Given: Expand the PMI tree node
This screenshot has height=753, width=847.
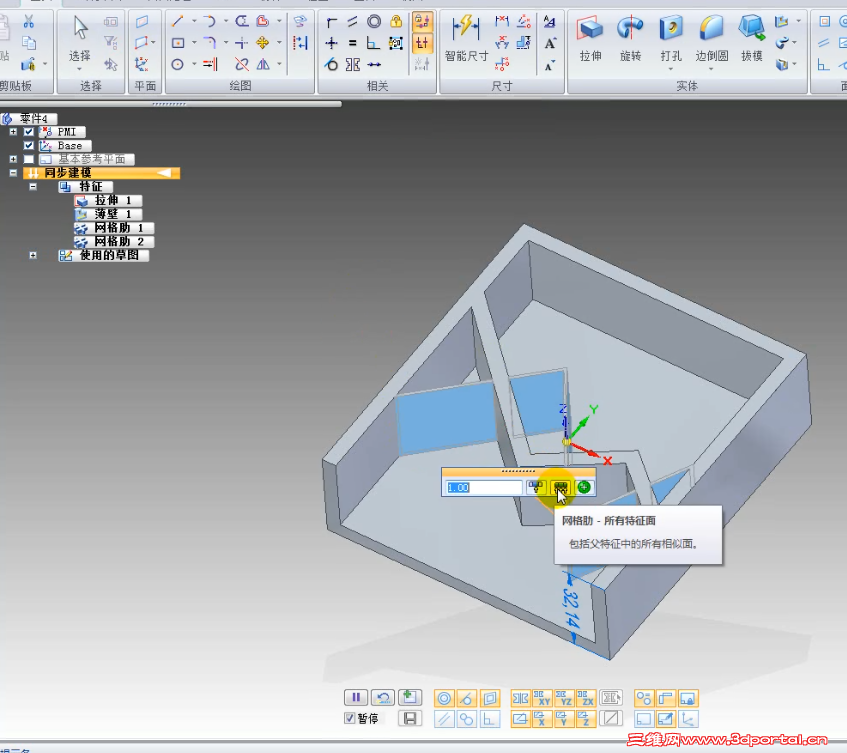Looking at the screenshot, I should (13, 132).
